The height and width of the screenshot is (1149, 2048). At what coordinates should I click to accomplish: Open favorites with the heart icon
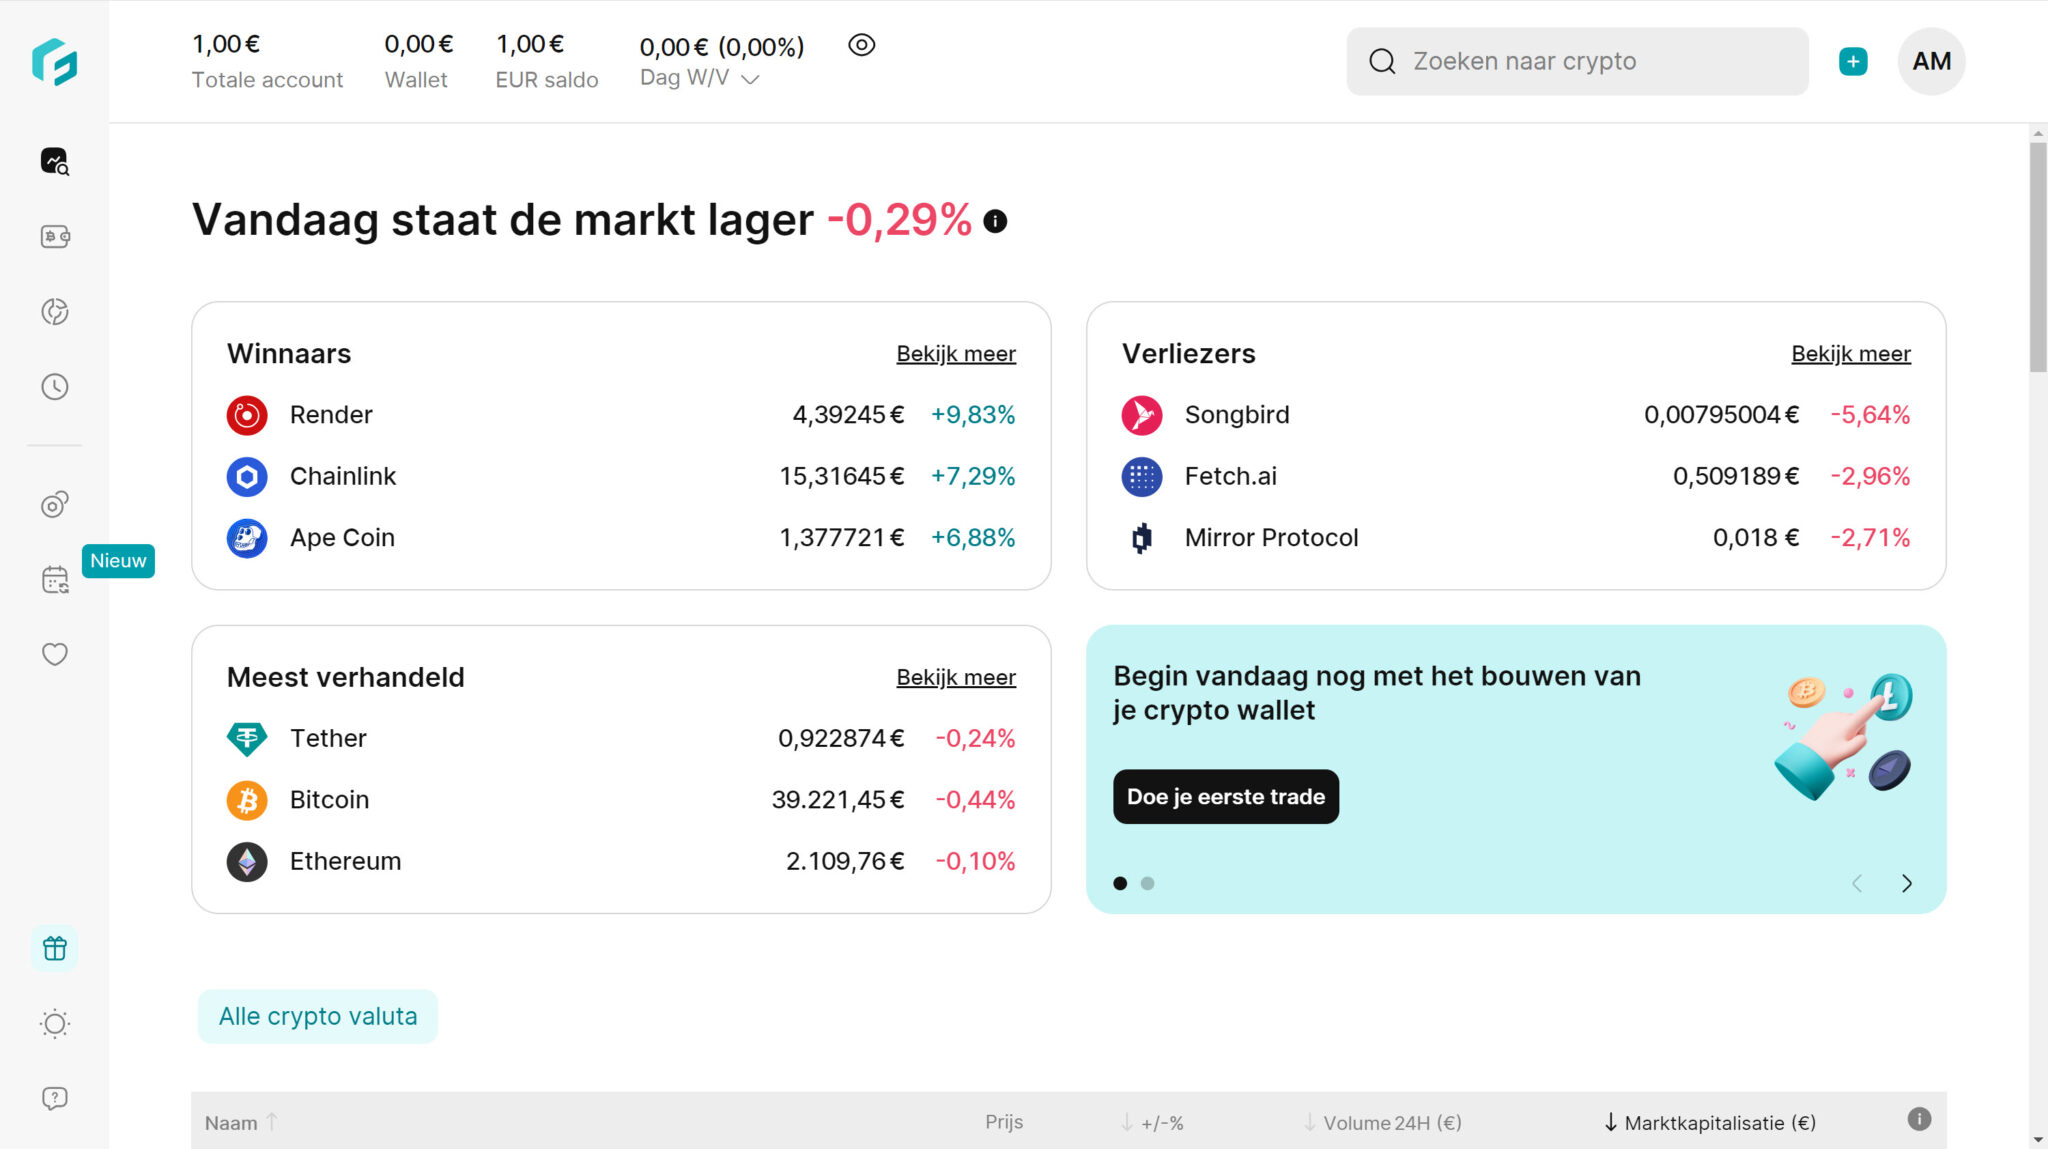pyautogui.click(x=55, y=654)
